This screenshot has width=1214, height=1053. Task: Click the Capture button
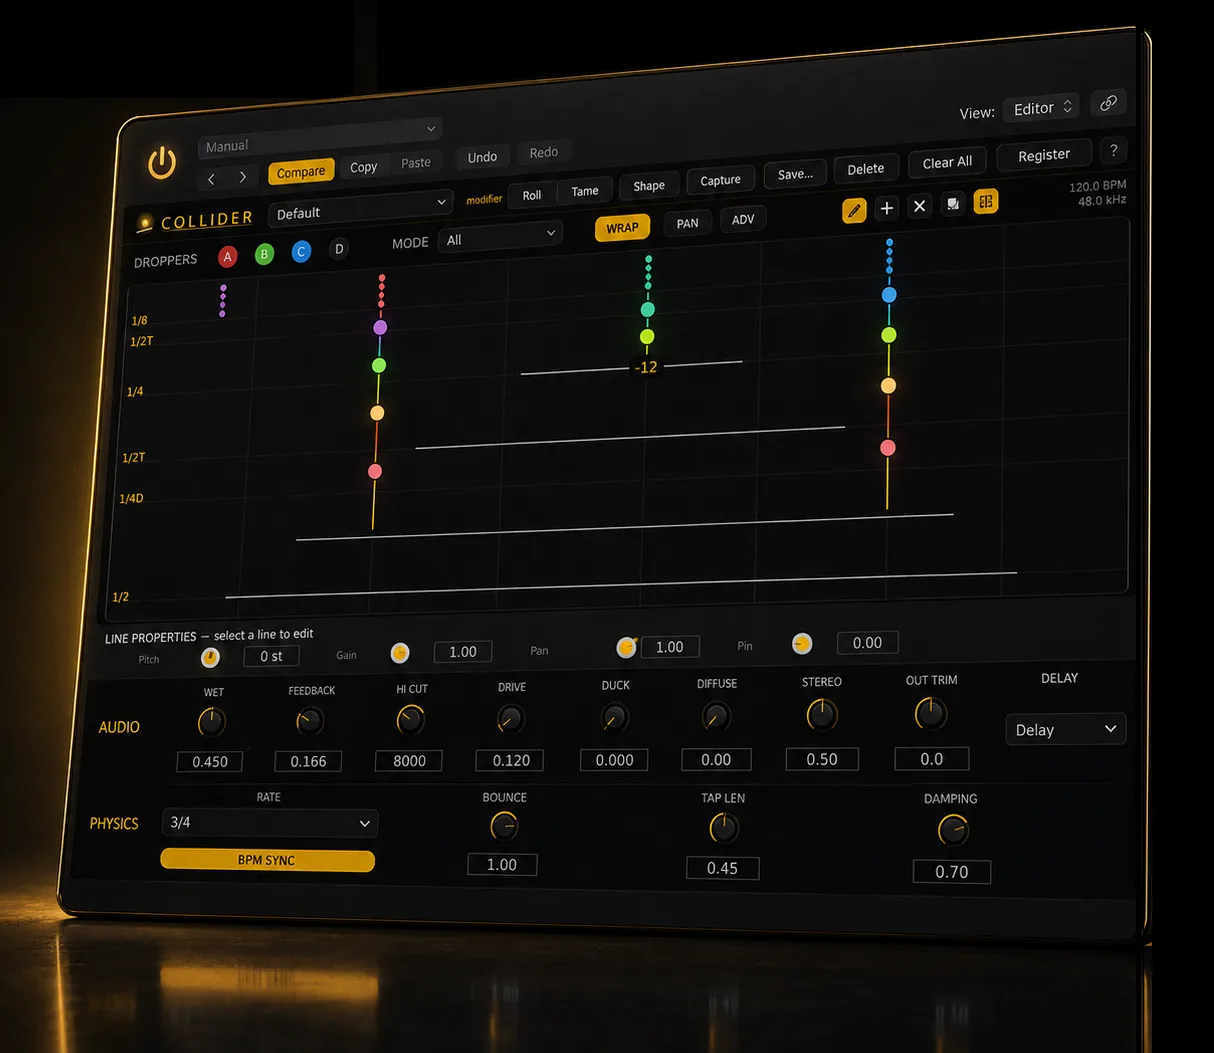coord(720,180)
